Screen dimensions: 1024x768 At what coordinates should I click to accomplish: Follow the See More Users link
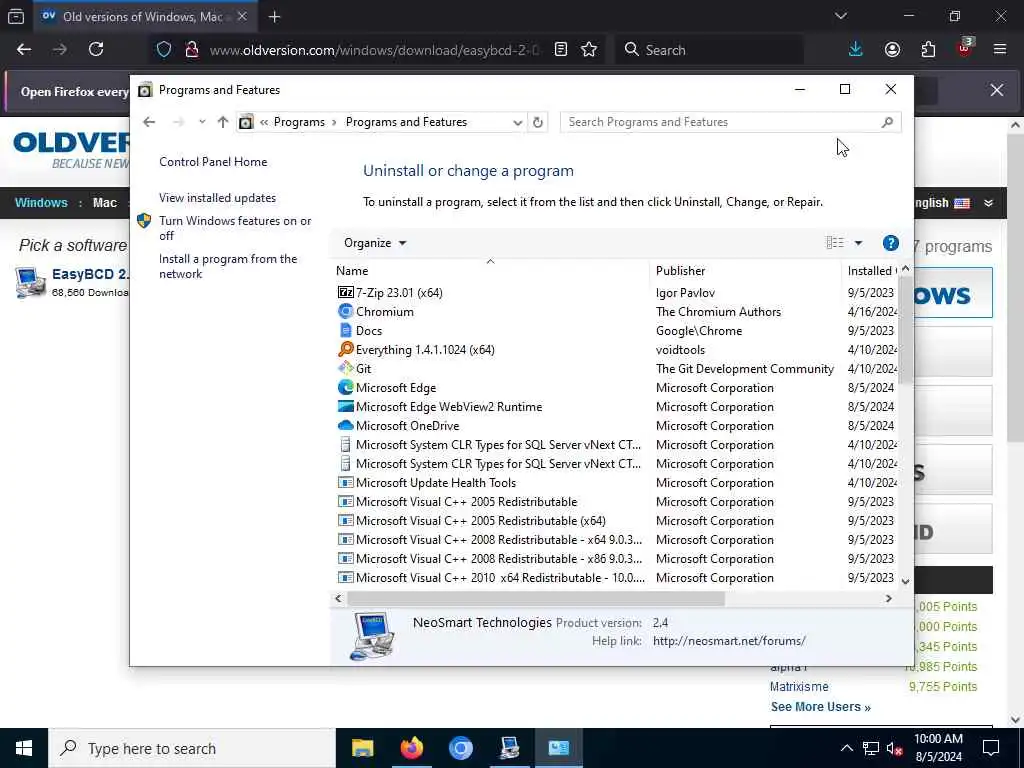pyautogui.click(x=820, y=707)
